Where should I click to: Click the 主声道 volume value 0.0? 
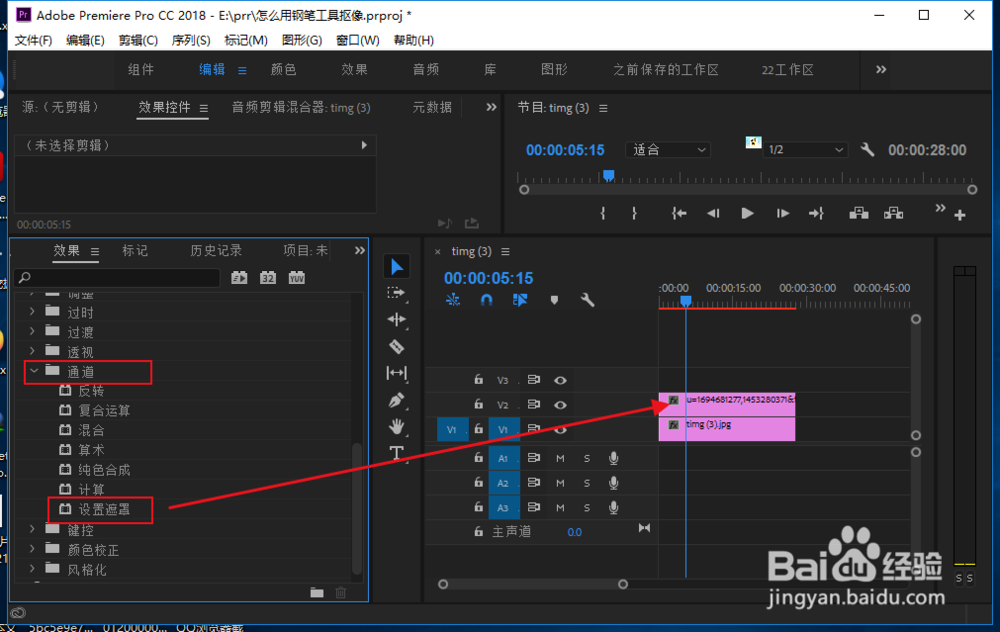tap(575, 532)
